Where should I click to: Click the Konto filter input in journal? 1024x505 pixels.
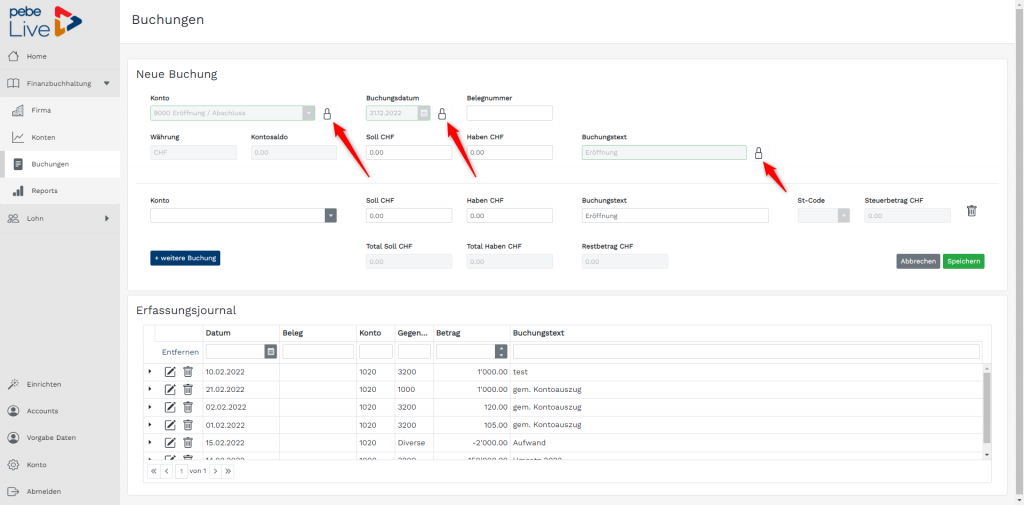click(x=376, y=351)
